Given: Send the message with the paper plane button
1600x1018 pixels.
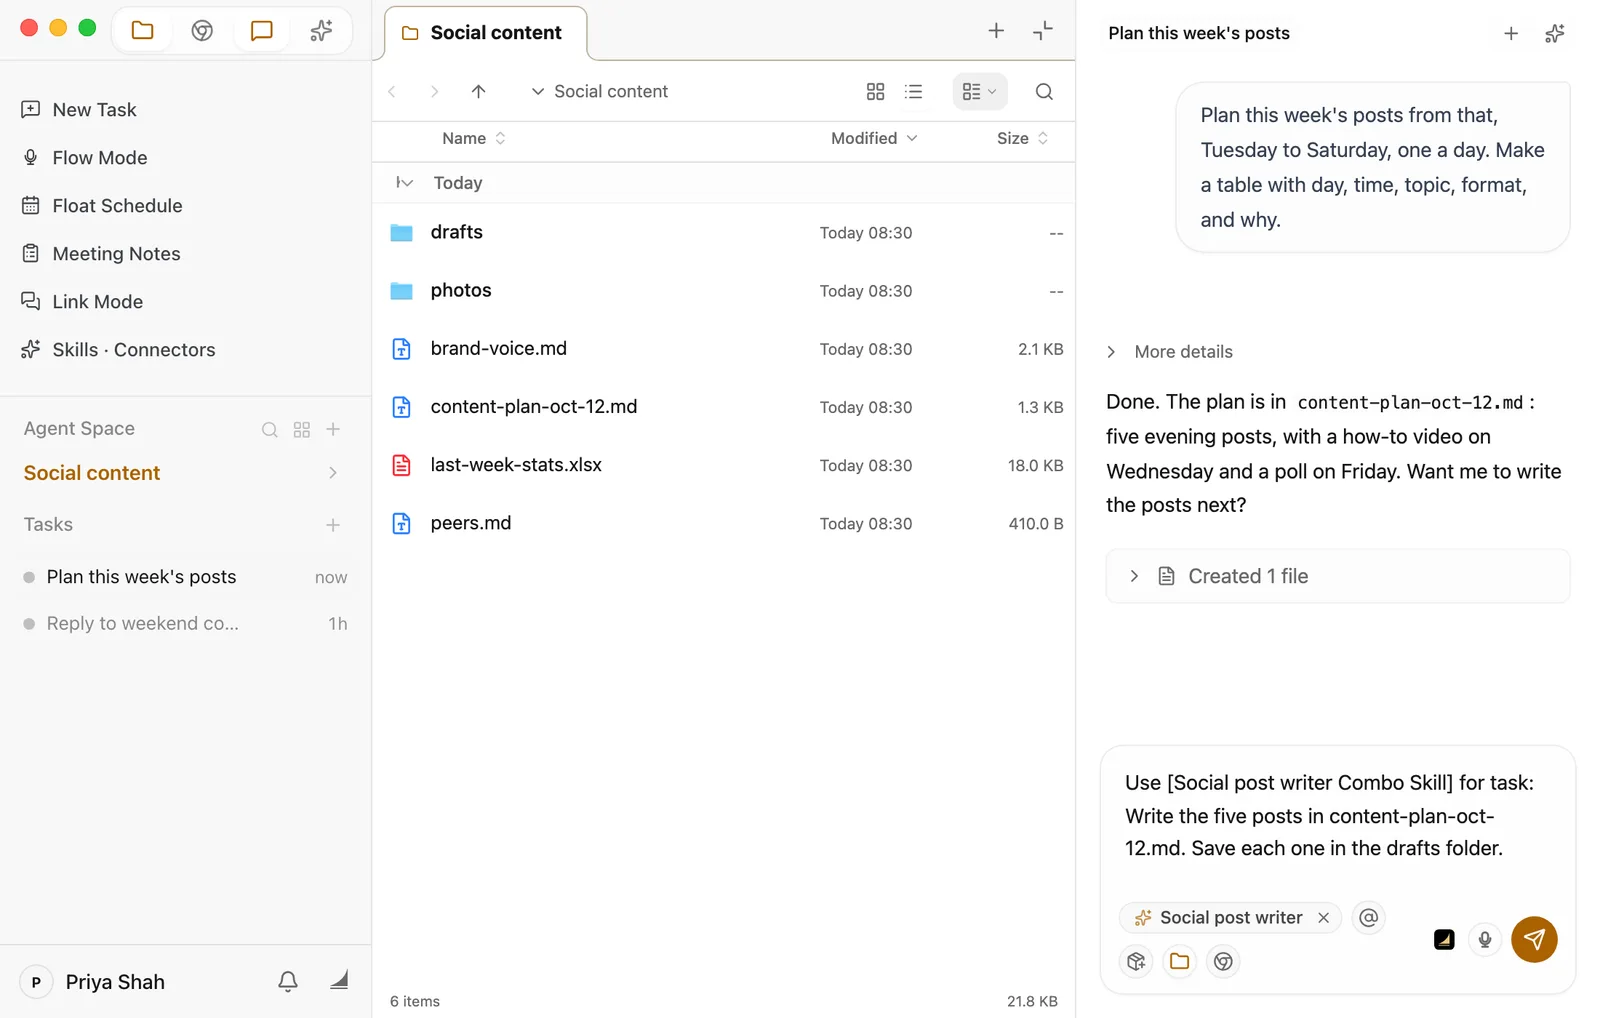Looking at the screenshot, I should (x=1534, y=940).
